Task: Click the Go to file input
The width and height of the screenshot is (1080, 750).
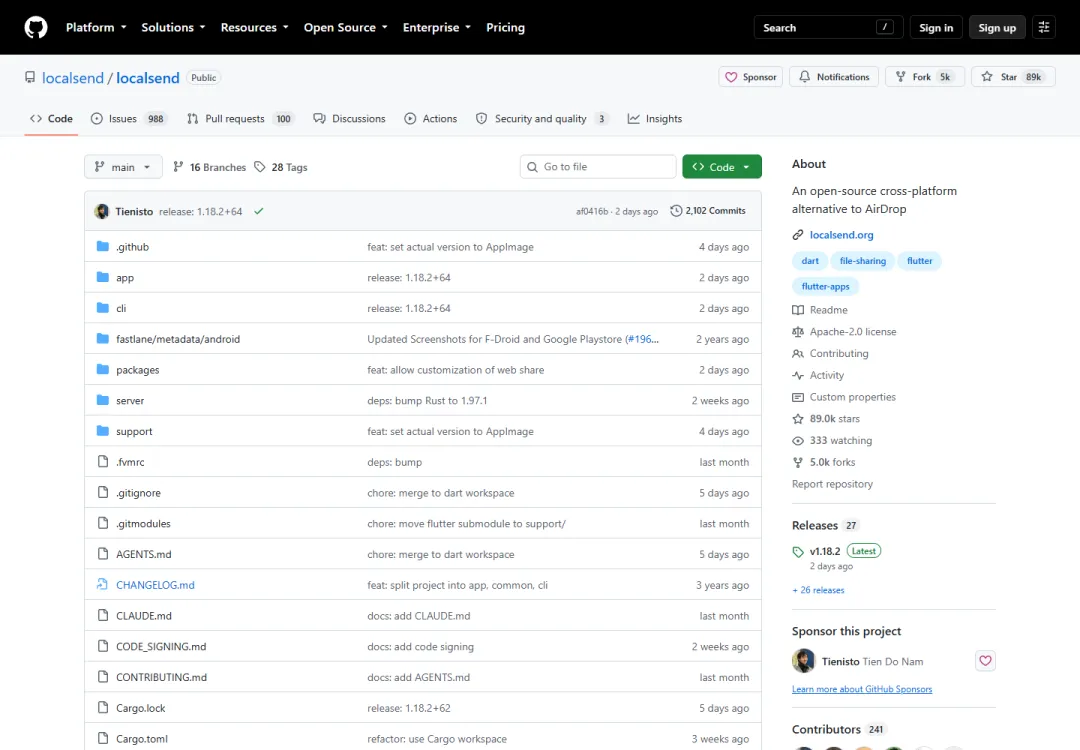Action: click(x=598, y=167)
